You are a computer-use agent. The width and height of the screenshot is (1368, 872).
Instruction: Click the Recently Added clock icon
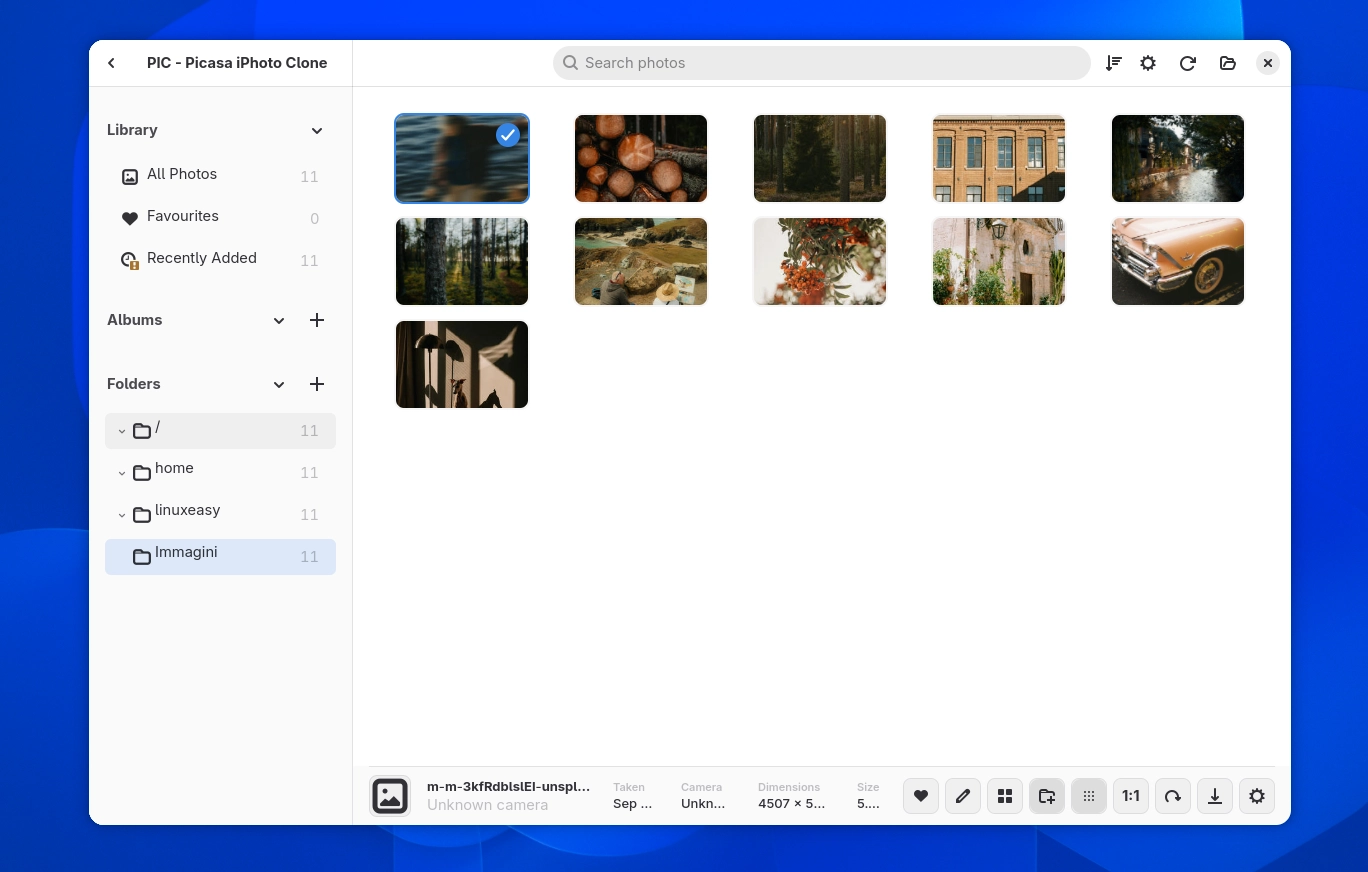tap(130, 261)
